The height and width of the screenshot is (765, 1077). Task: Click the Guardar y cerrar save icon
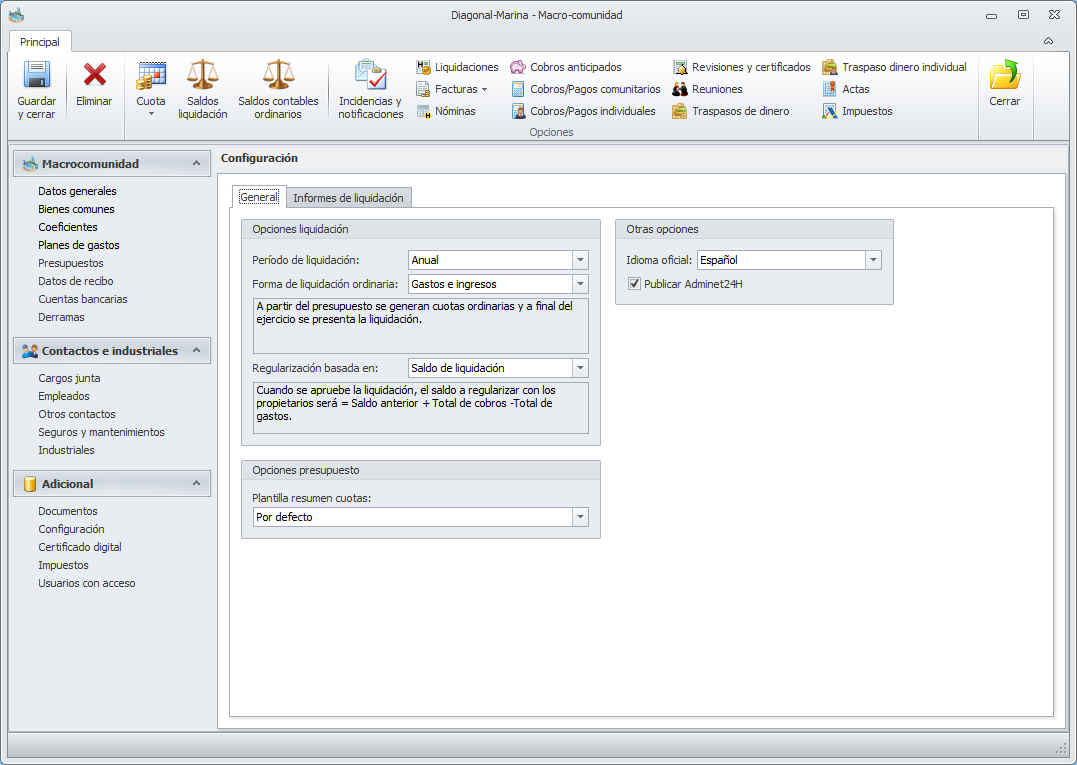coord(36,75)
